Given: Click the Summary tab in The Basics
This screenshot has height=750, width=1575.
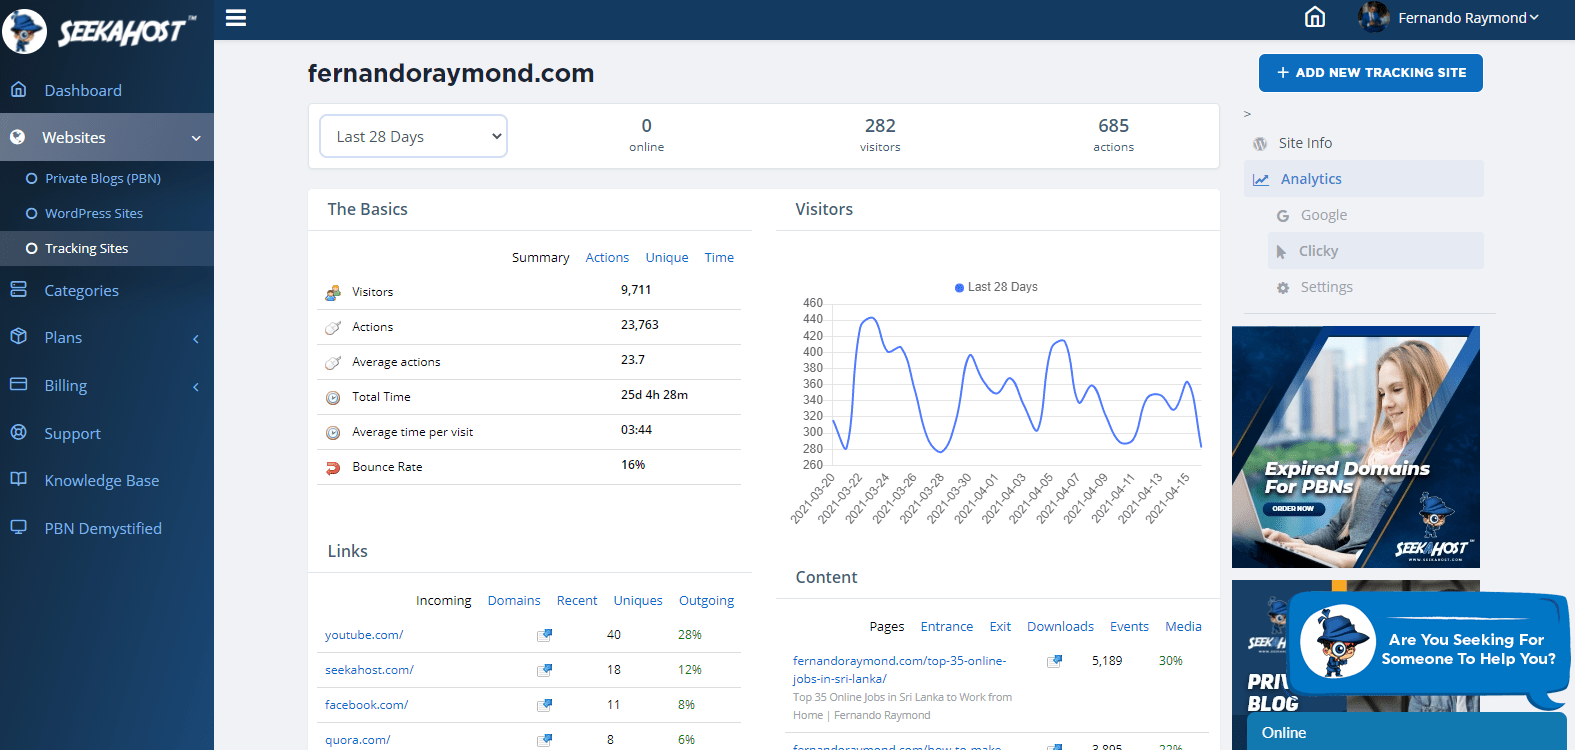Looking at the screenshot, I should pos(540,257).
